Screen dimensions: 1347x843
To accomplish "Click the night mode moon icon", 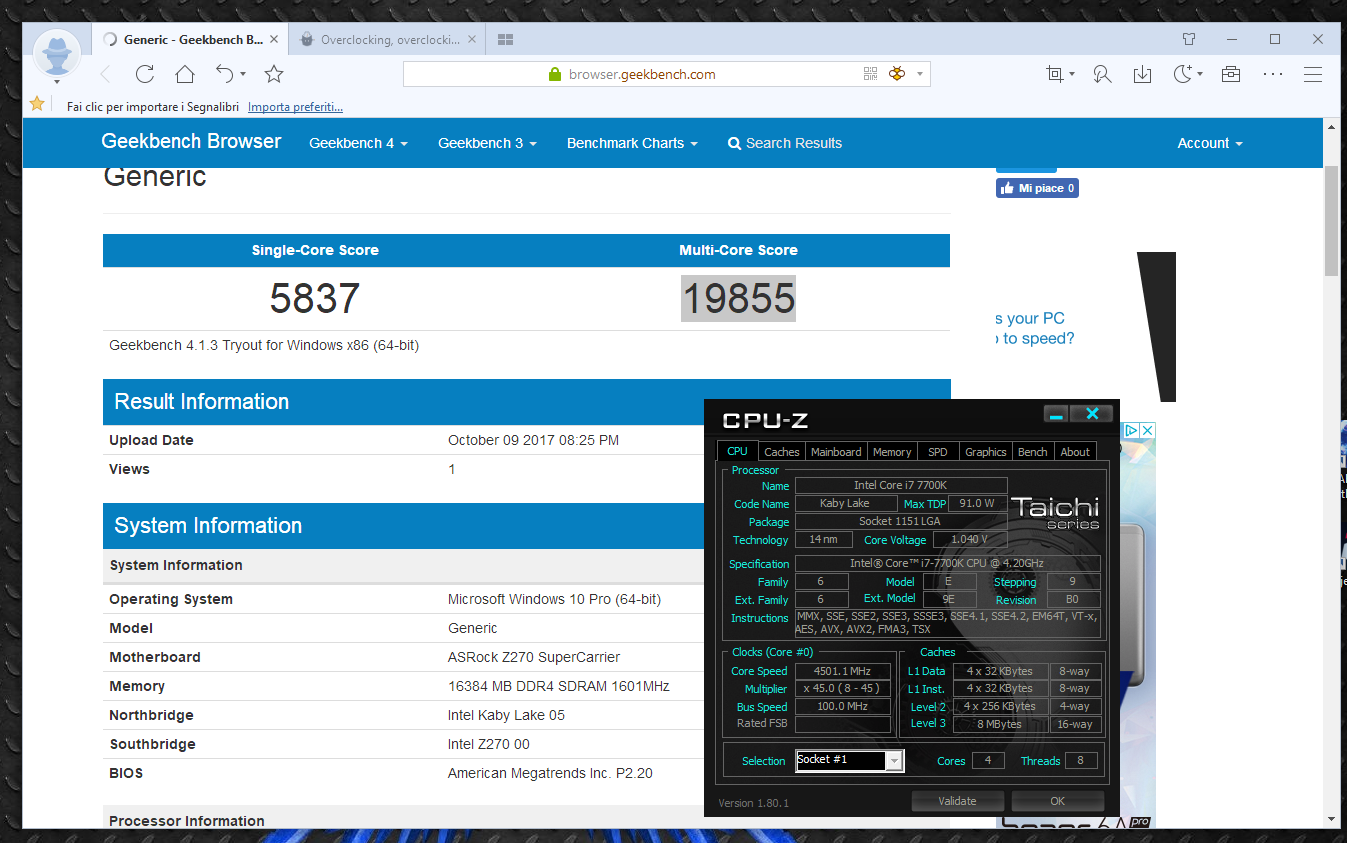I will tap(1182, 74).
